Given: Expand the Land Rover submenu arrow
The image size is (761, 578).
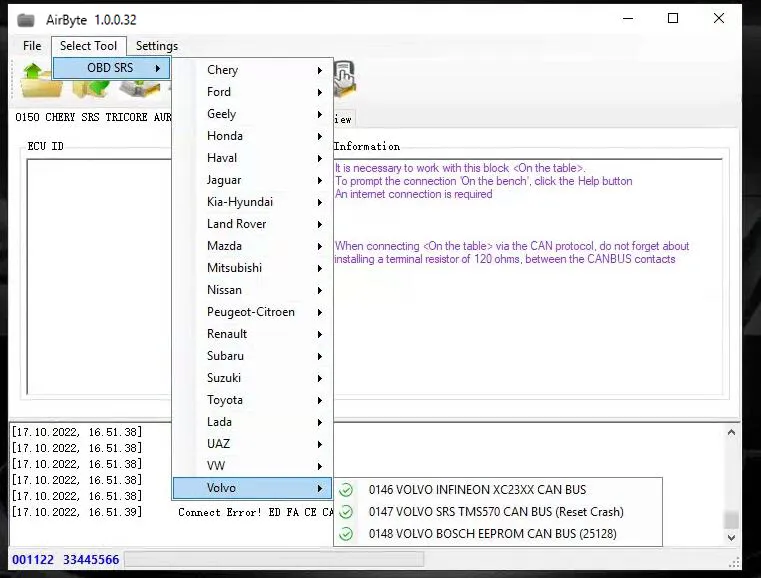Looking at the screenshot, I should point(320,224).
